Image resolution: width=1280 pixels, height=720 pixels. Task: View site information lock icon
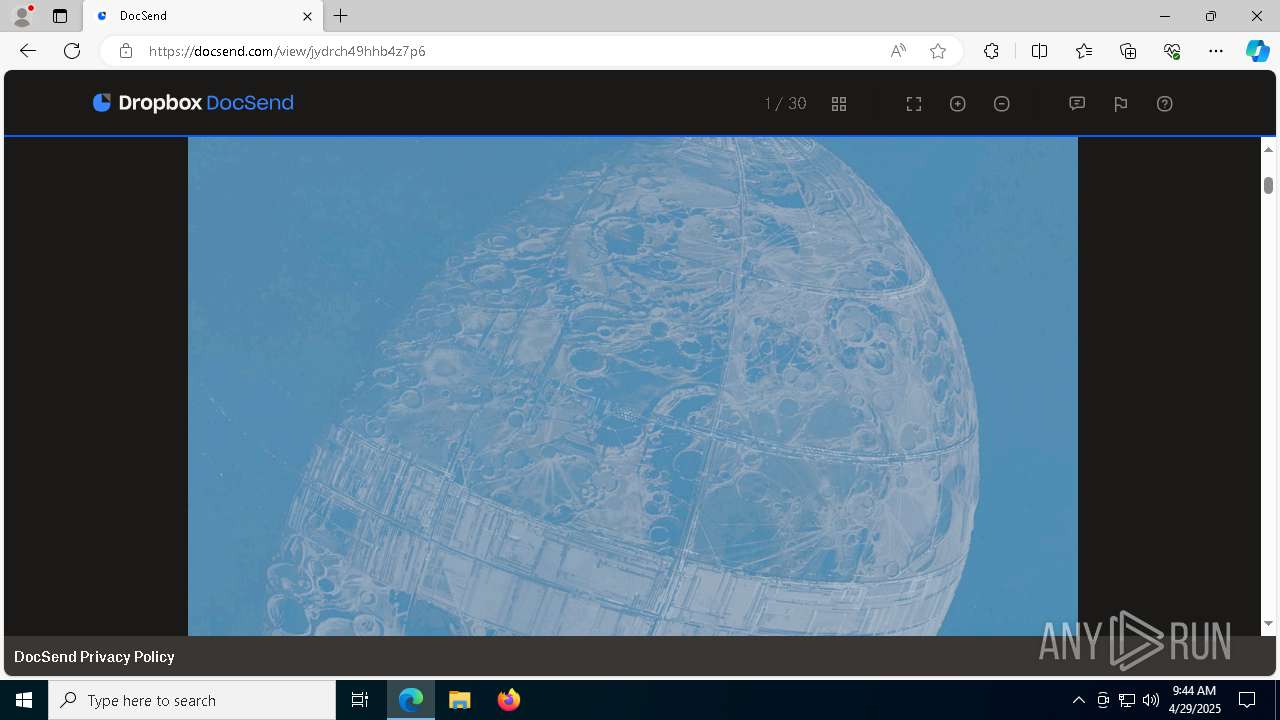tap(126, 51)
